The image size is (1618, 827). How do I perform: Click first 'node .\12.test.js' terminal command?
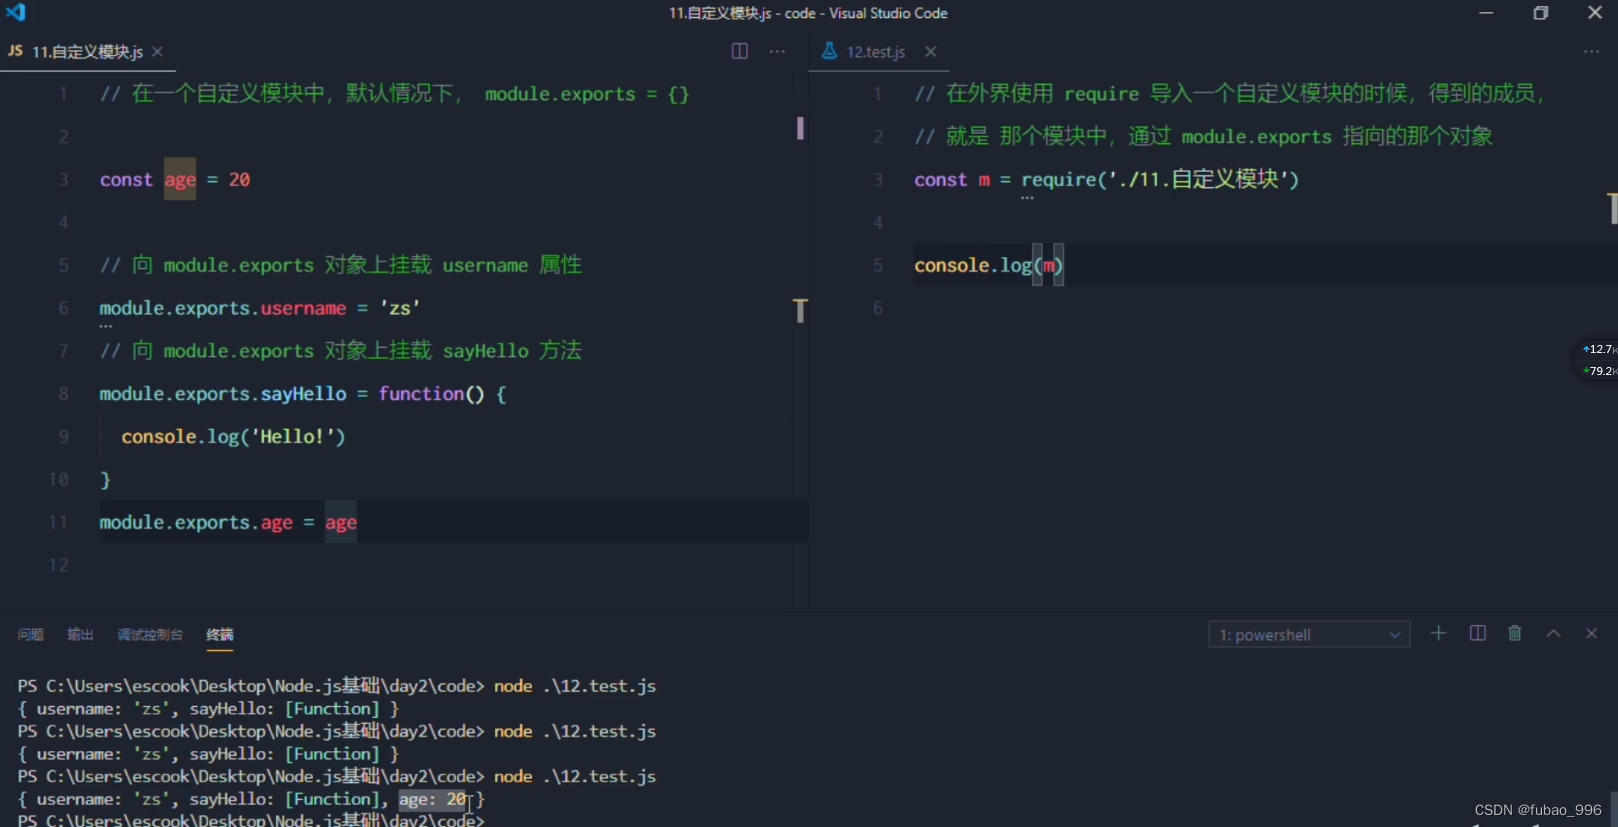pyautogui.click(x=575, y=686)
